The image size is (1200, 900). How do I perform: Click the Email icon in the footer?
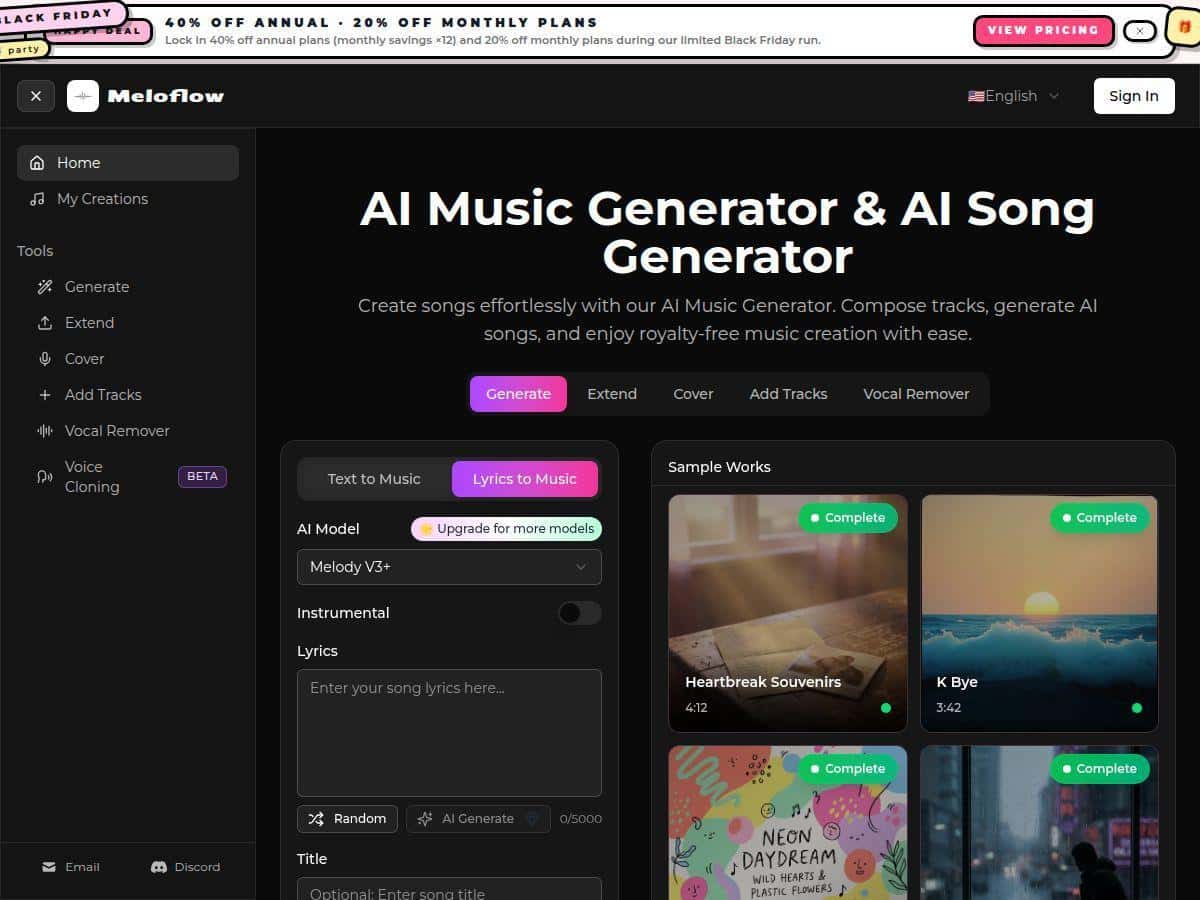pos(48,867)
